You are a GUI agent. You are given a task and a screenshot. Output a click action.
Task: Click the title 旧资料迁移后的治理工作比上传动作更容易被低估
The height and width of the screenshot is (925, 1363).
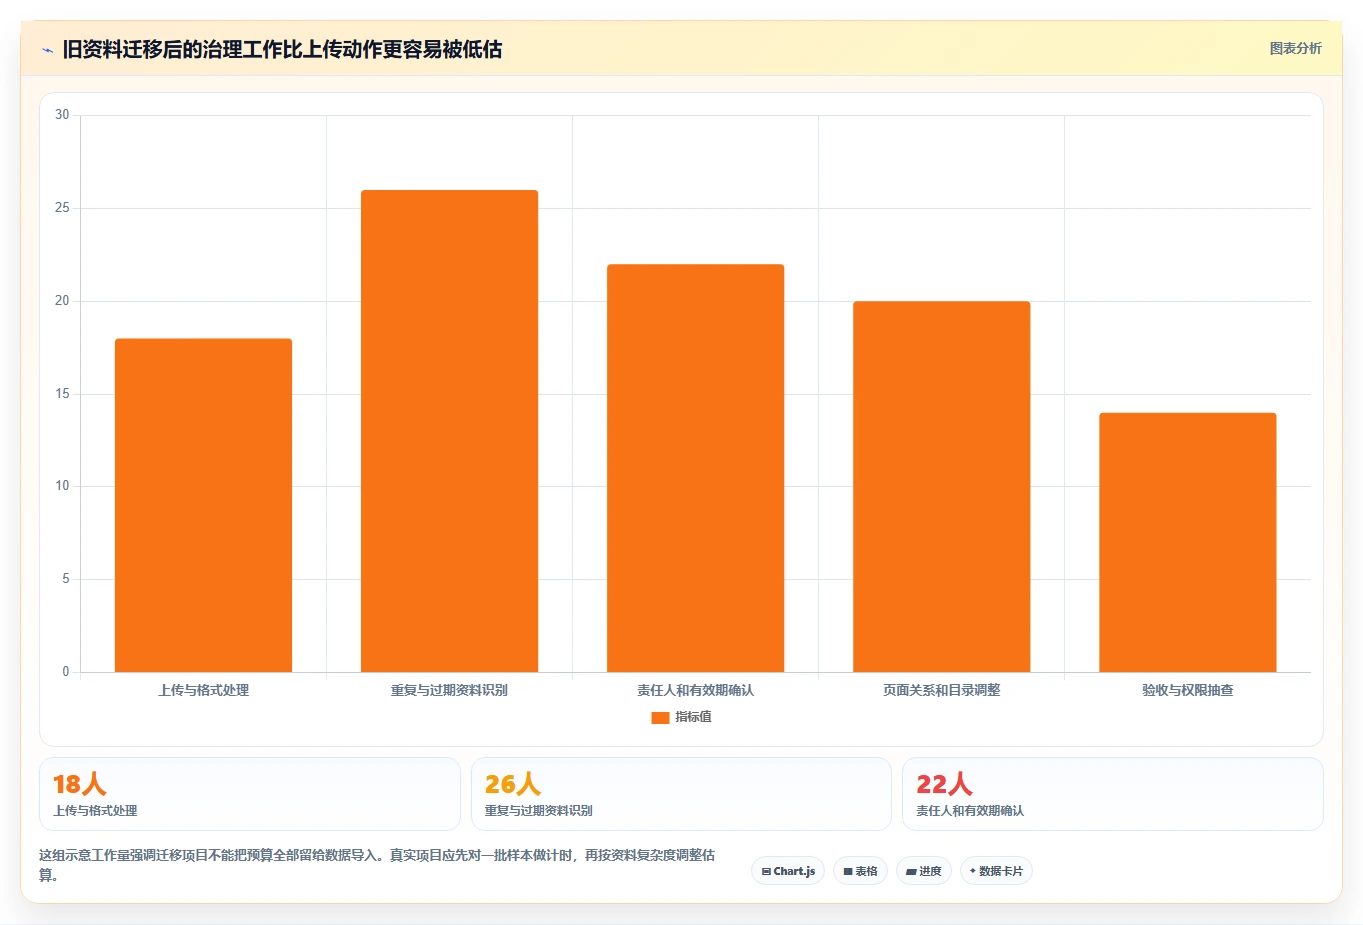click(282, 49)
